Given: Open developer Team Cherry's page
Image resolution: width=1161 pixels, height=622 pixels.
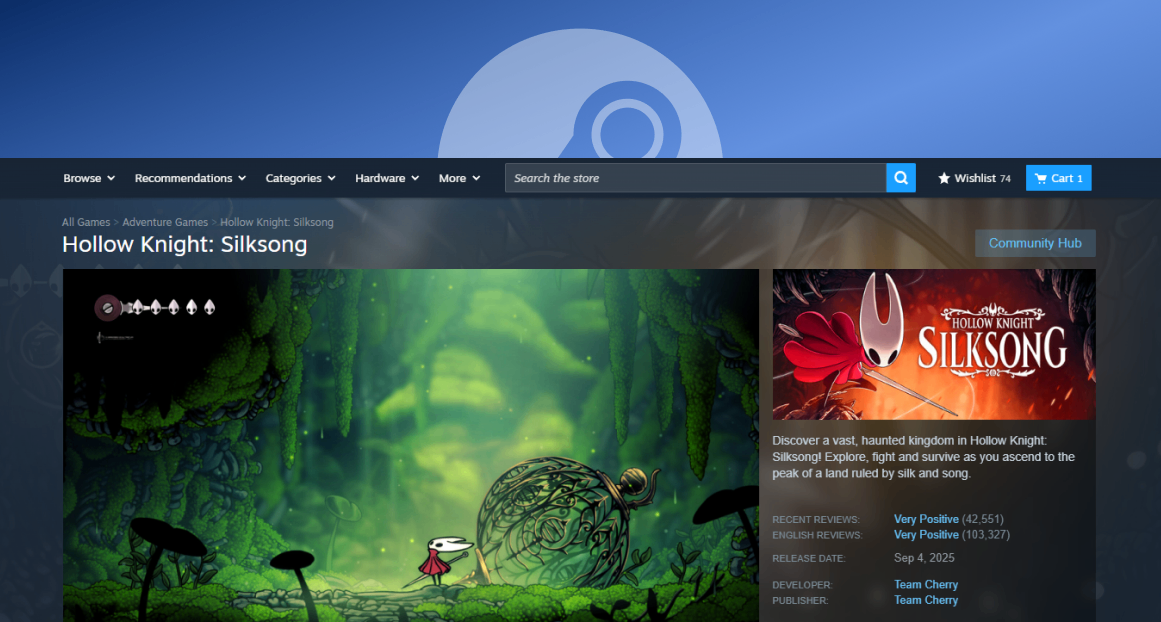Looking at the screenshot, I should 926,584.
